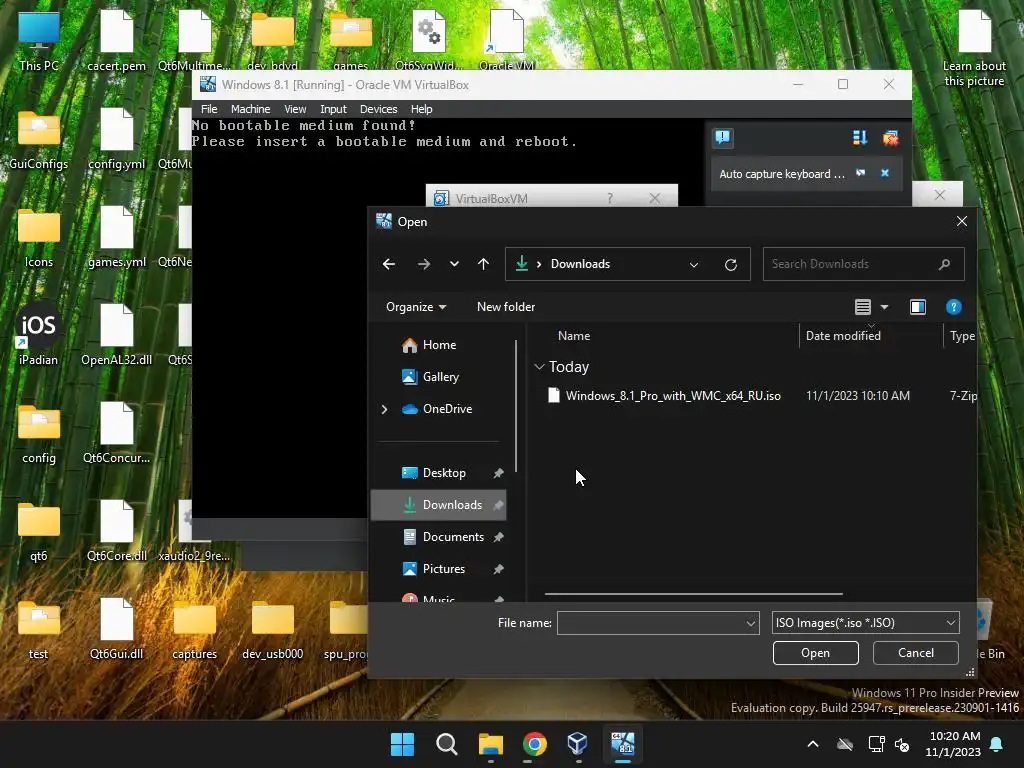Delete all notifications icon in VirtualBox
Viewport: 1024px width, 768px height.
tap(891, 137)
